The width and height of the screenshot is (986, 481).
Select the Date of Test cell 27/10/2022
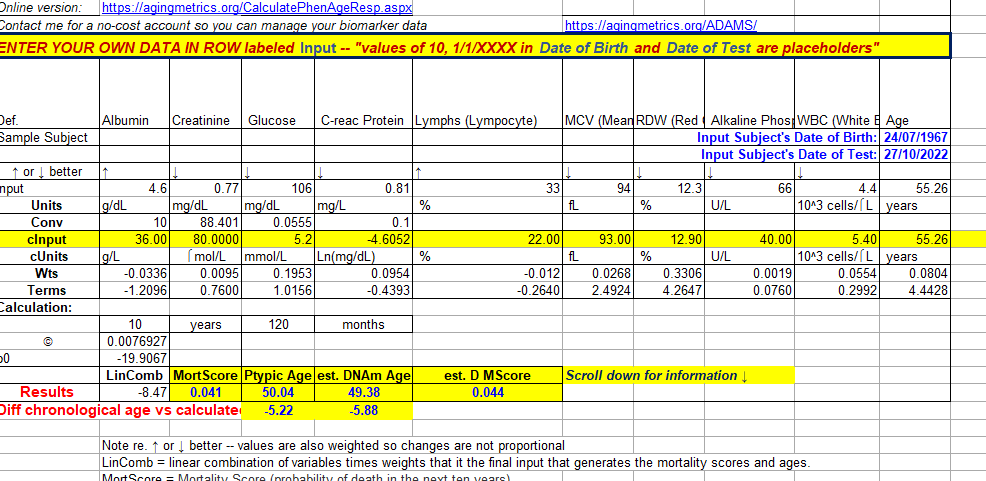(915, 155)
